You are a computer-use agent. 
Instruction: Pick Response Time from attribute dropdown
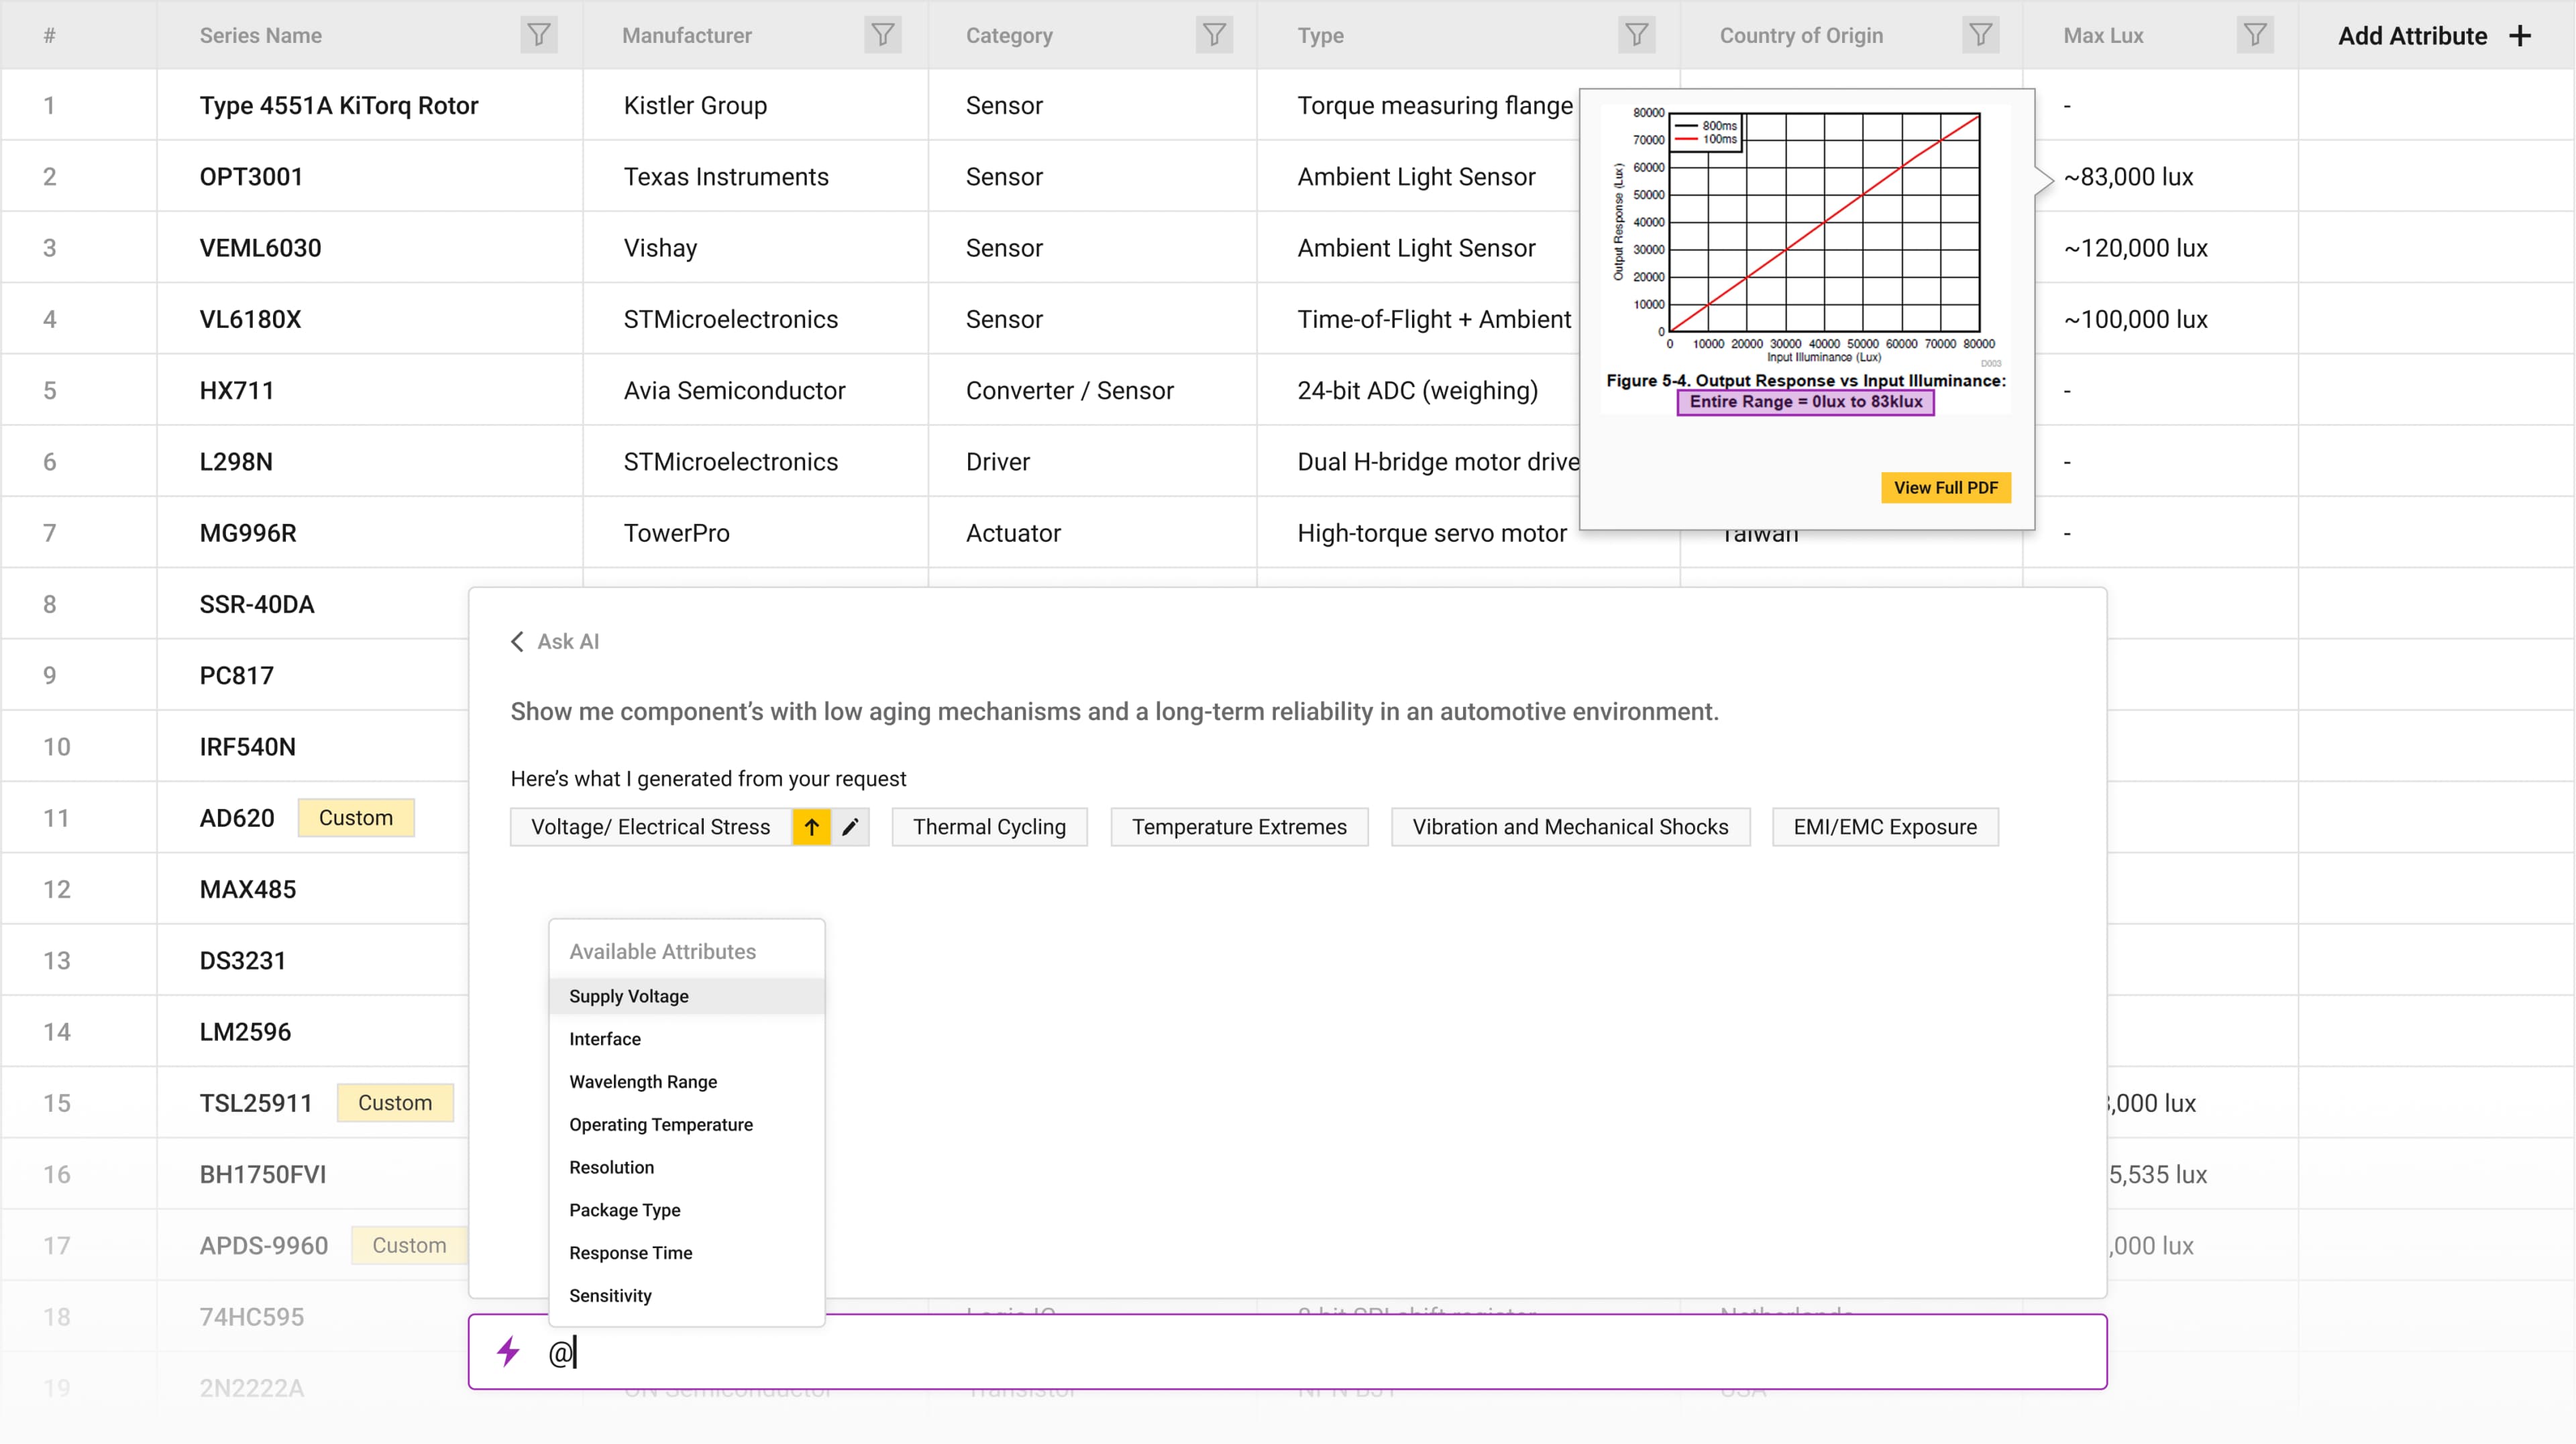click(x=631, y=1252)
